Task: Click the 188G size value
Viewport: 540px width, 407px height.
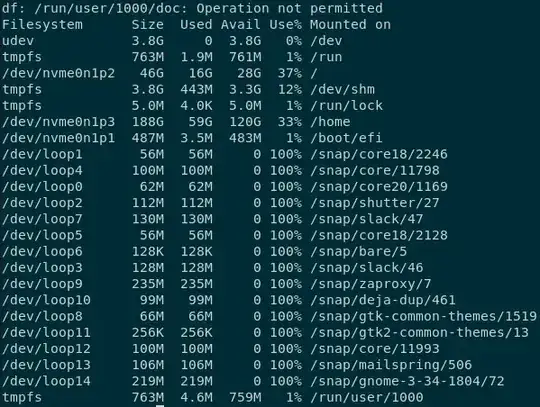Action: tap(148, 122)
